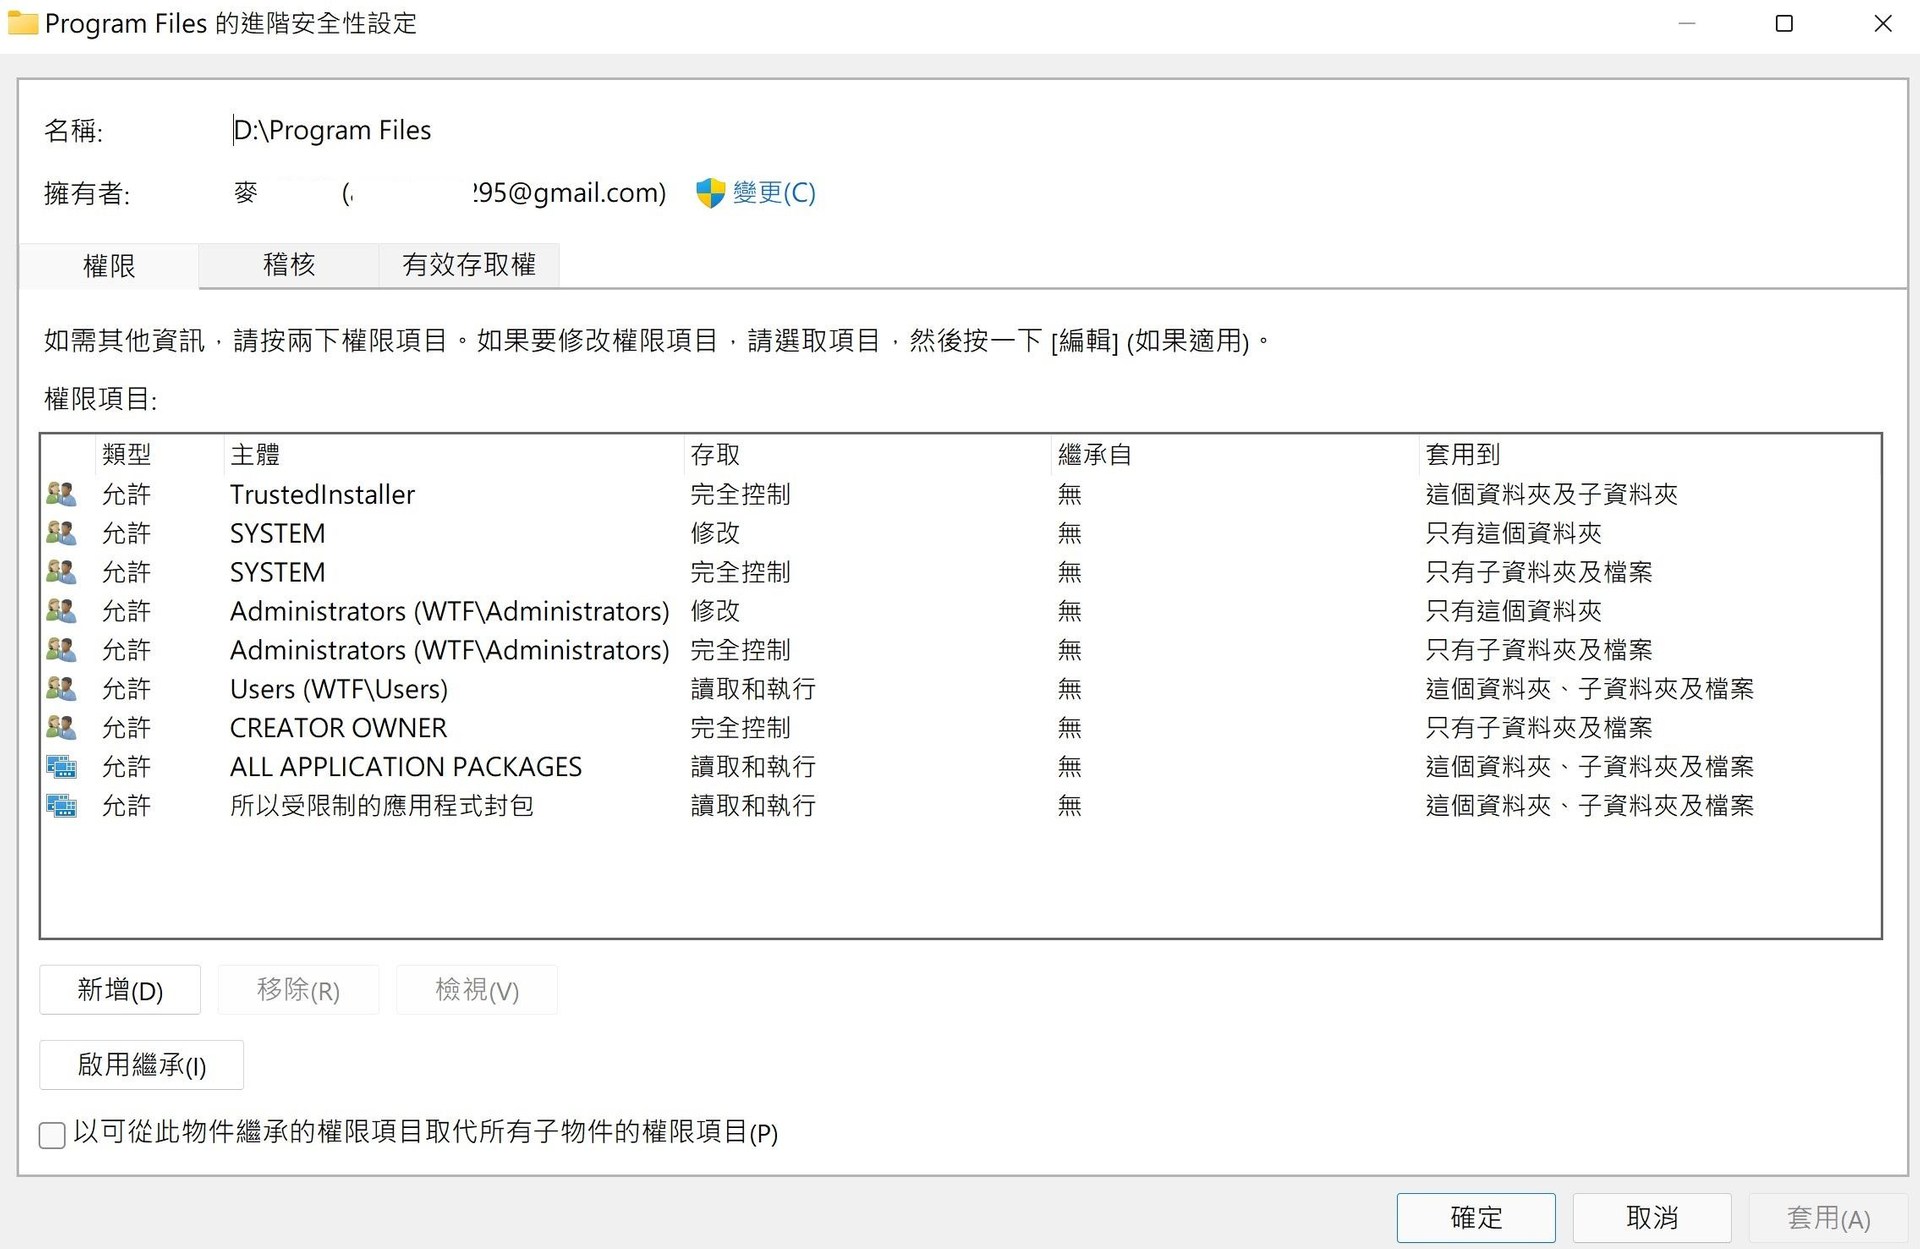Click the user group icon next to SYSTEM
The height and width of the screenshot is (1249, 1920).
point(61,532)
